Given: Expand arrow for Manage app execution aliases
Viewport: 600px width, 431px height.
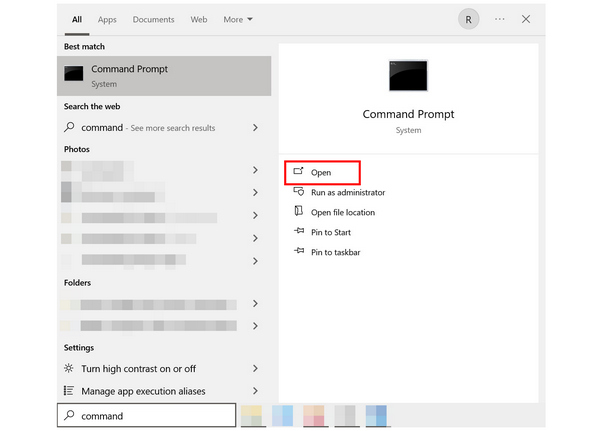Looking at the screenshot, I should tap(255, 391).
